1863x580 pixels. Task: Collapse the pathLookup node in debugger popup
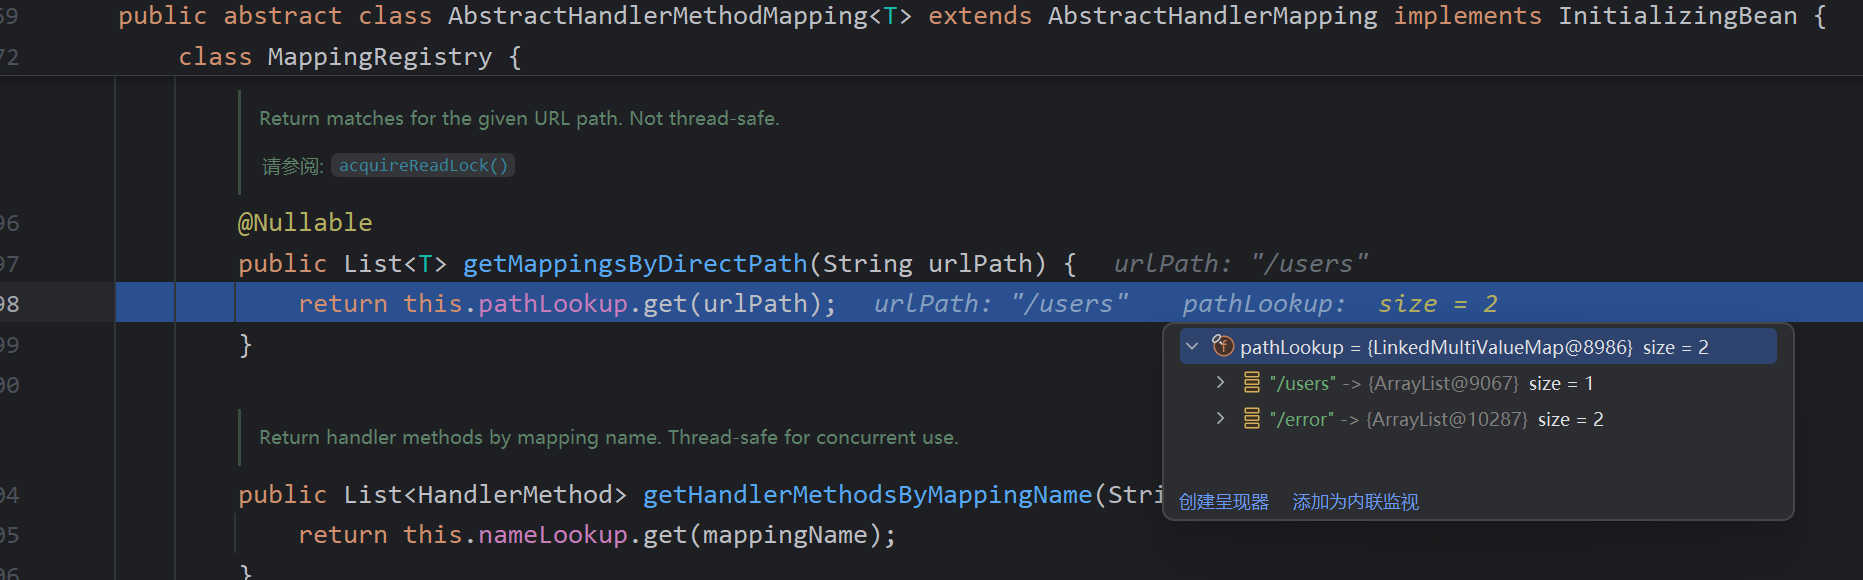1192,347
